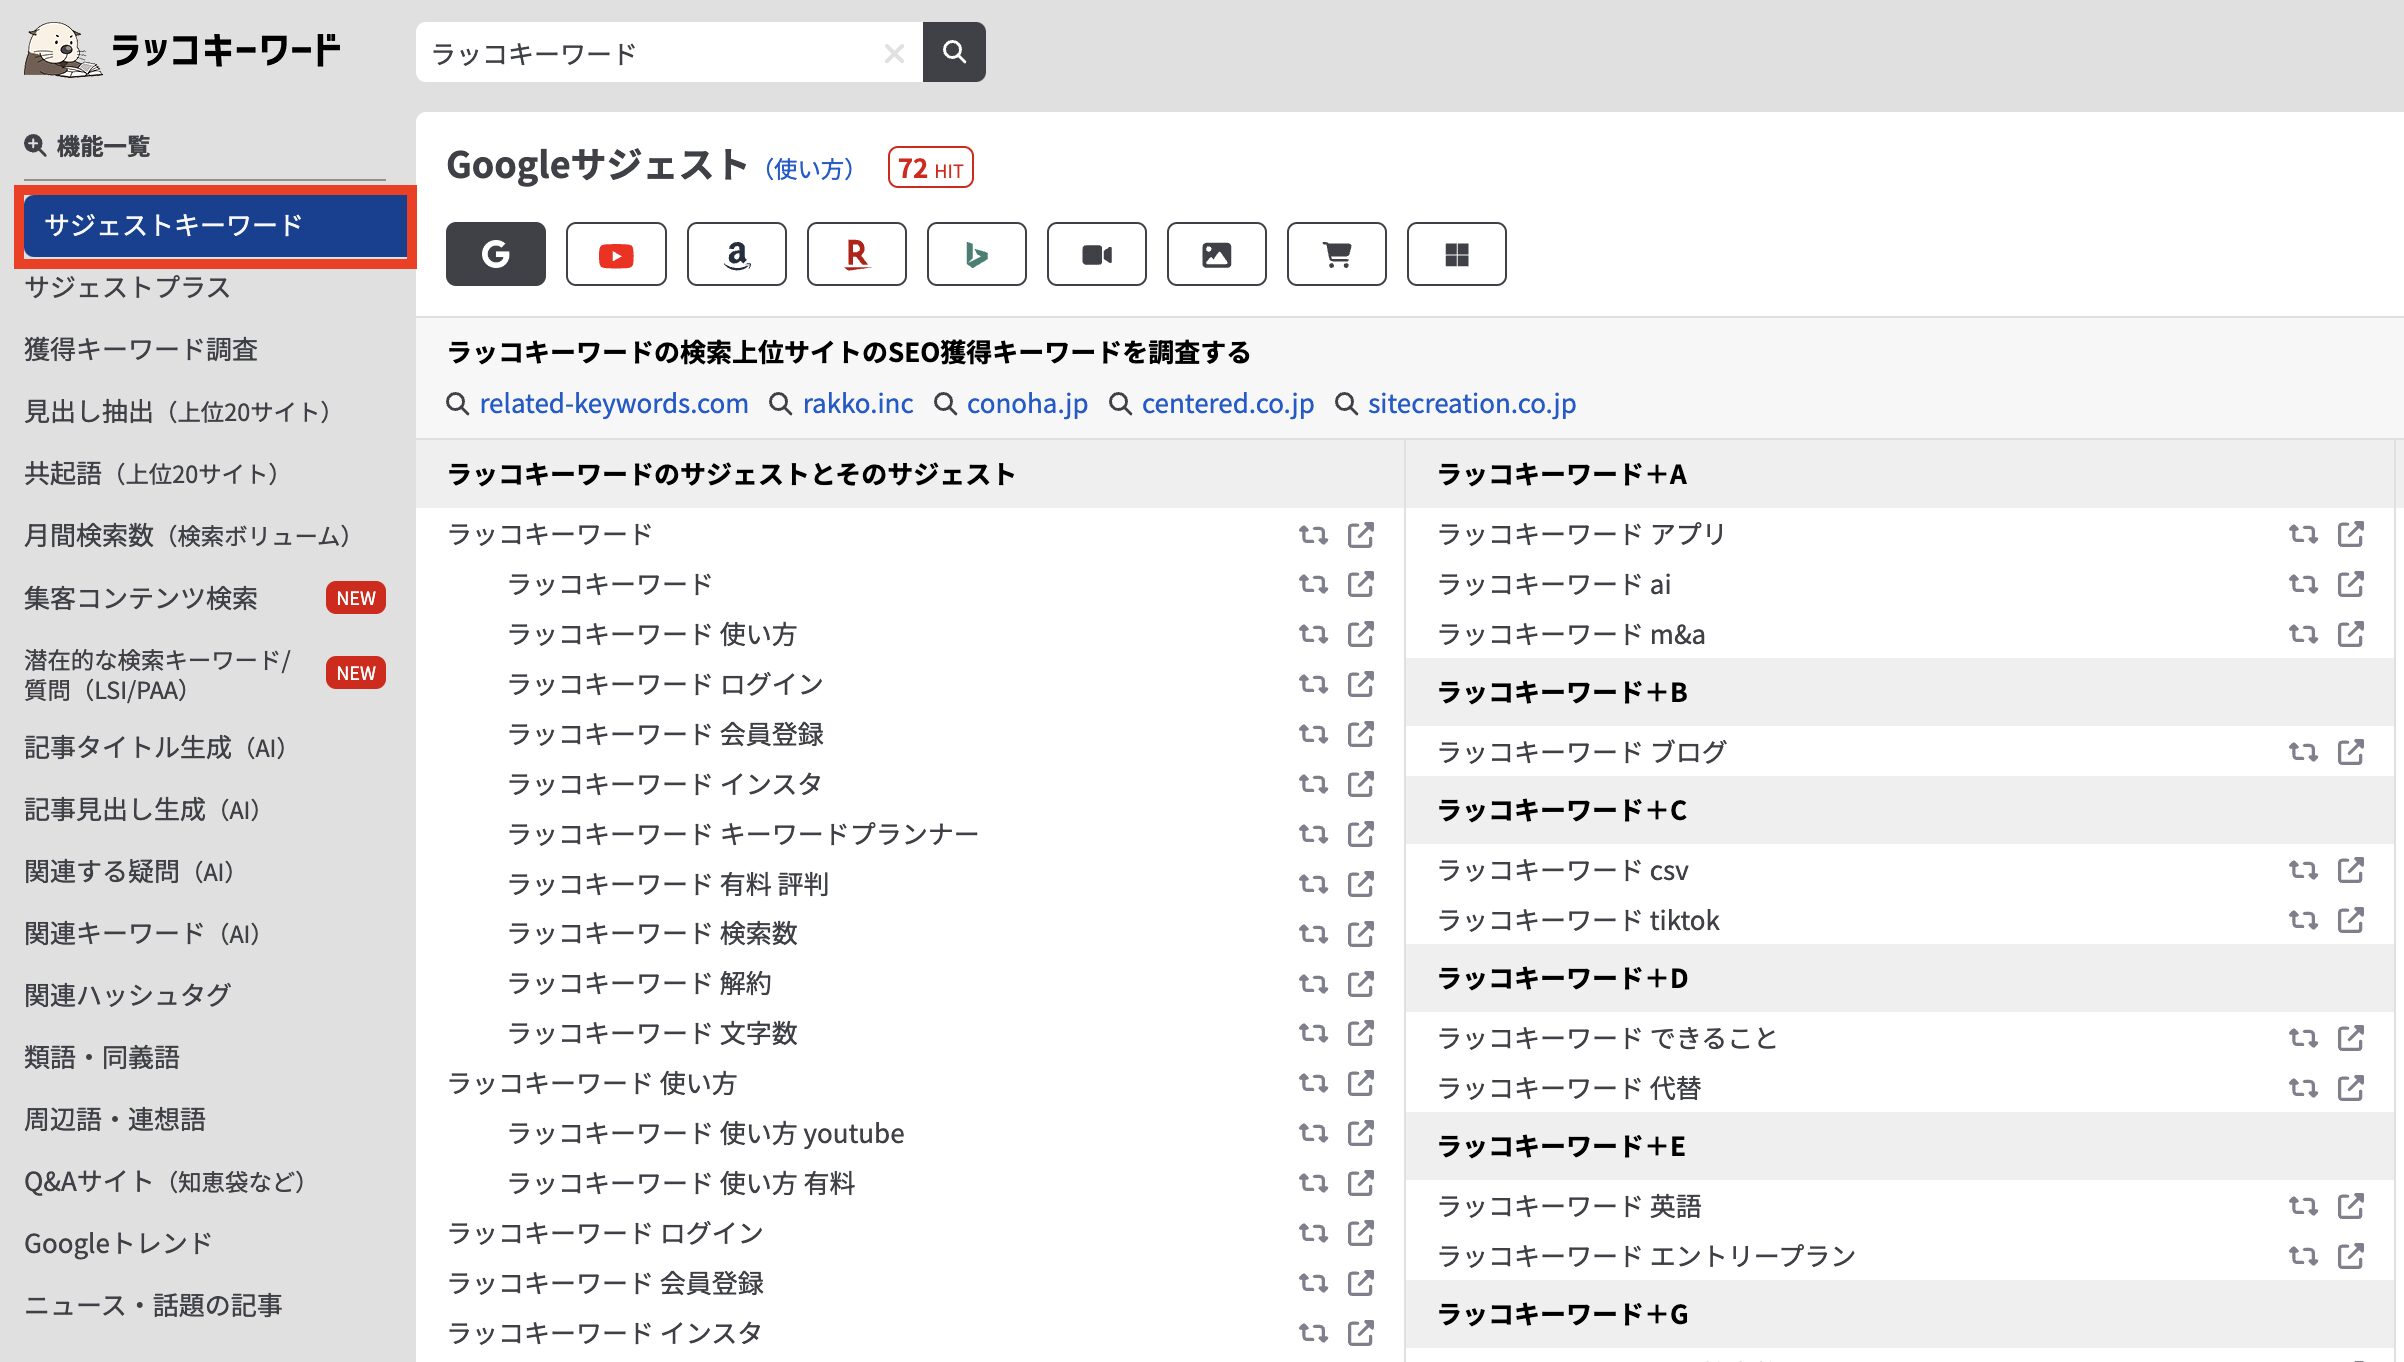Click the 機能一覧 sidebar heading
Viewport: 2404px width, 1362px height.
[88, 146]
